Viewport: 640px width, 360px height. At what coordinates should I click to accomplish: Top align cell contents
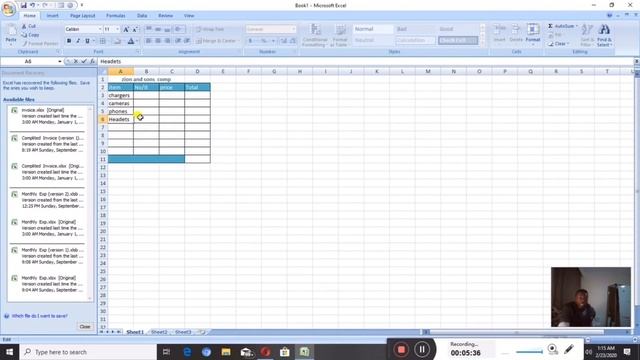[149, 29]
